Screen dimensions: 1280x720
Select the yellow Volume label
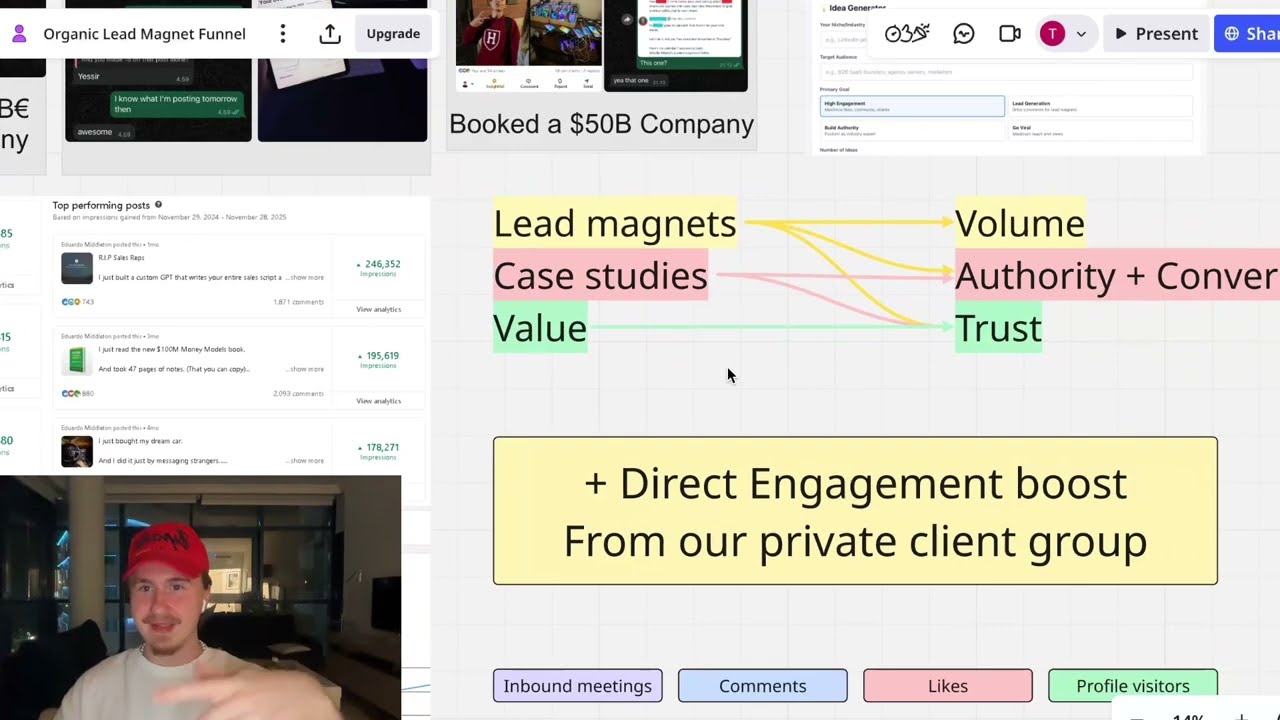(1019, 223)
